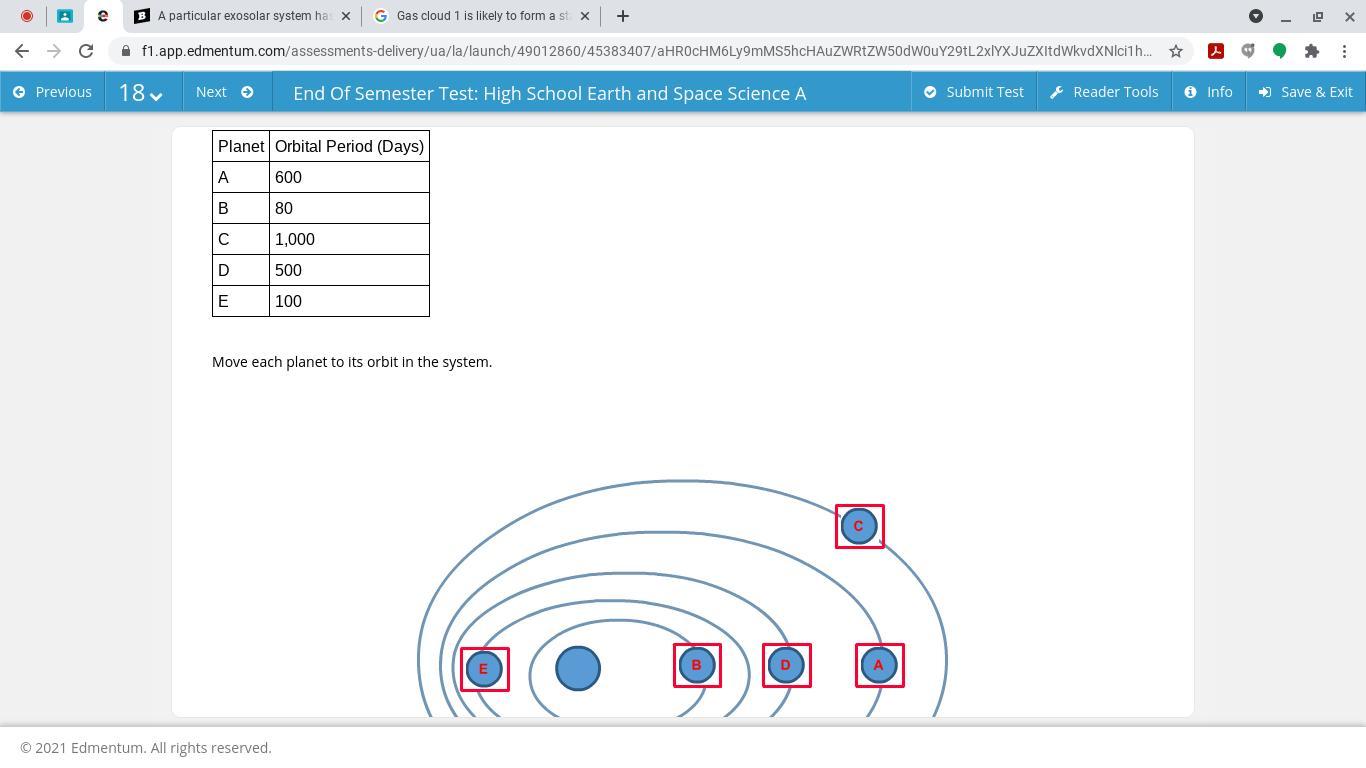Image resolution: width=1366 pixels, height=768 pixels.
Task: Select the pinned red record-dot tab
Action: (27, 16)
